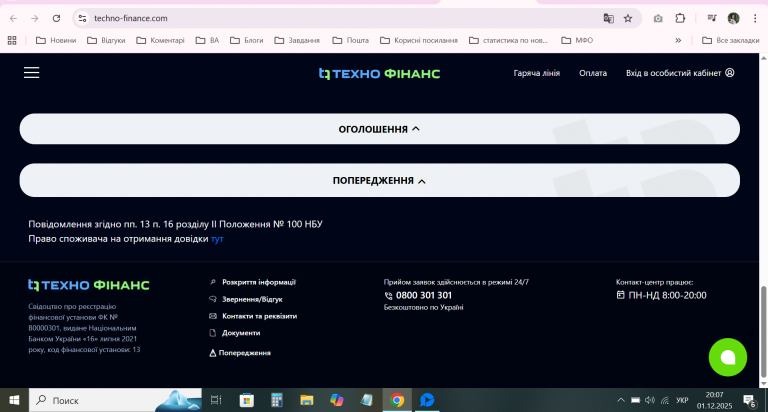Open Copilot app from the taskbar
This screenshot has height=412, width=768.
pyautogui.click(x=336, y=400)
